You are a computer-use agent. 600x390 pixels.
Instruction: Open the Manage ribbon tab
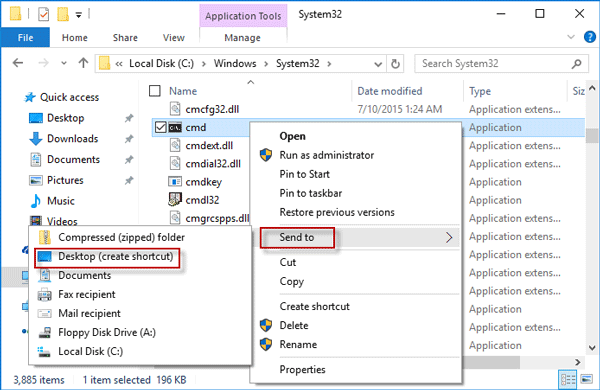pos(243,38)
